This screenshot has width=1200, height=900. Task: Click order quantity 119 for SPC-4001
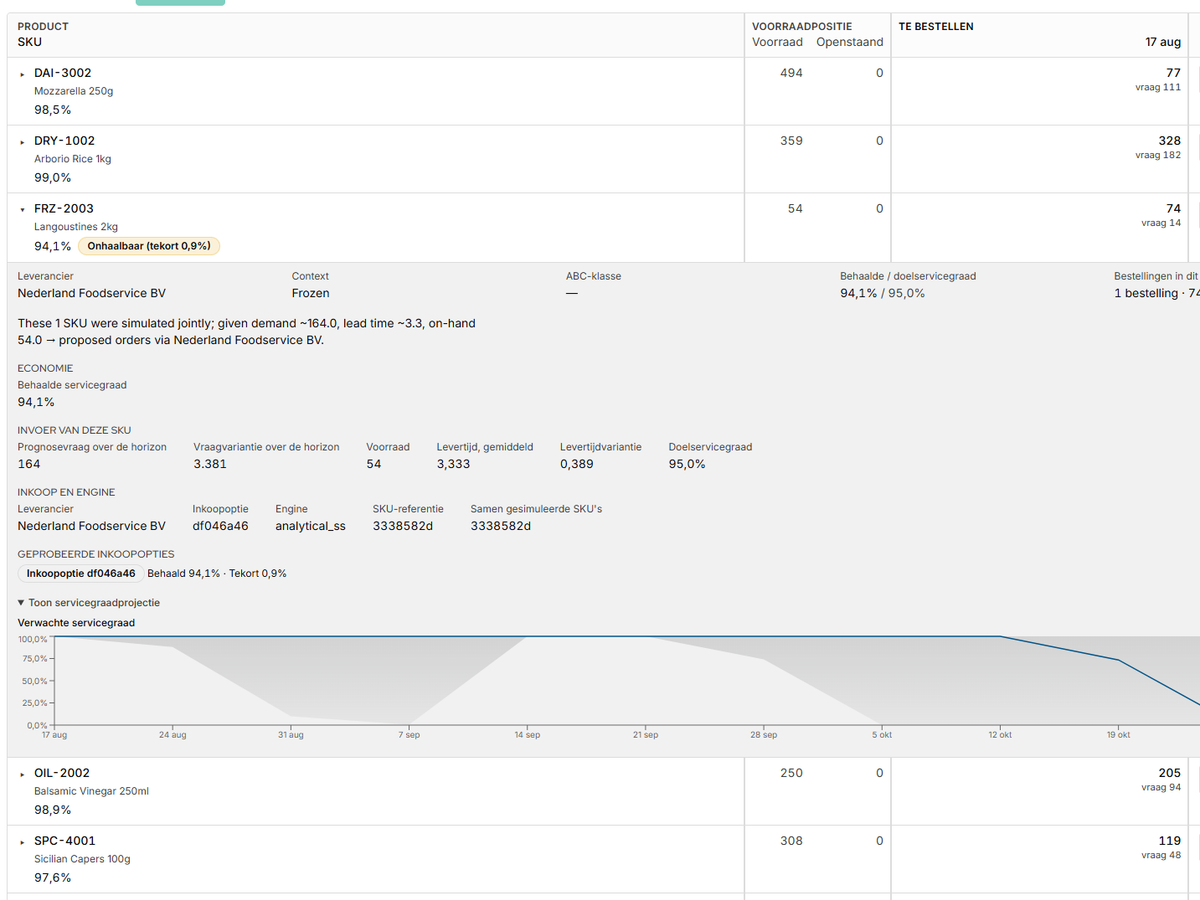tap(1170, 841)
